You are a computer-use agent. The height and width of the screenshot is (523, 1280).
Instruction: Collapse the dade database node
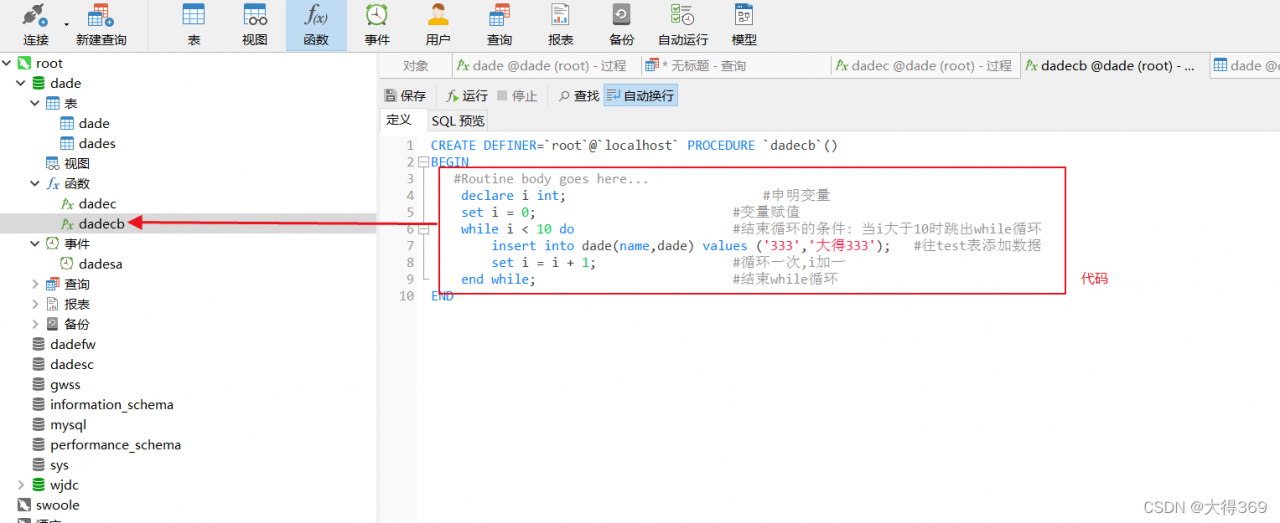21,83
